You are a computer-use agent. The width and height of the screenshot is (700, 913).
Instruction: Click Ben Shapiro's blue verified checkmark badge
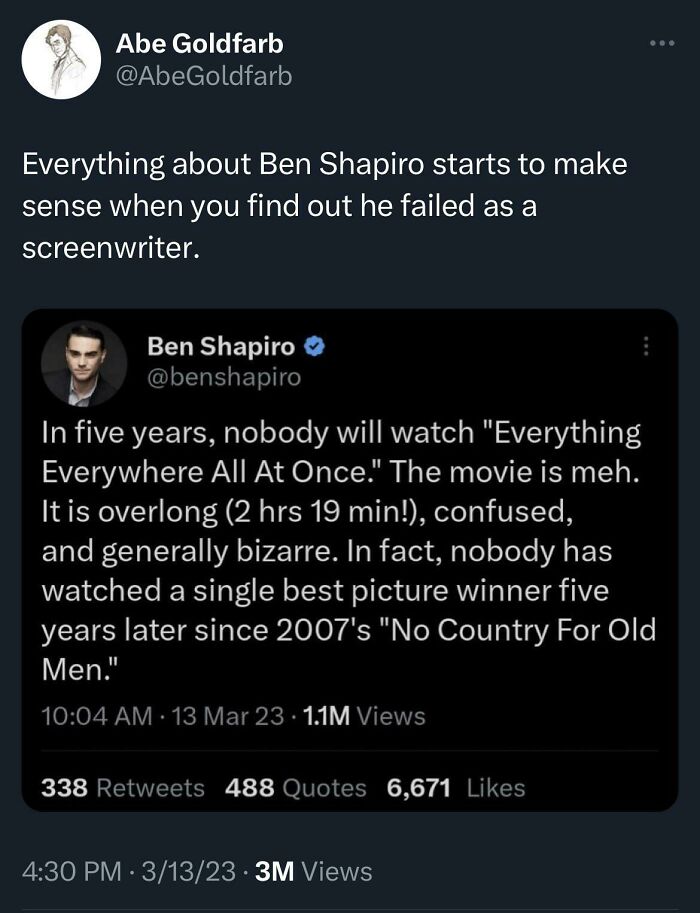coord(312,345)
